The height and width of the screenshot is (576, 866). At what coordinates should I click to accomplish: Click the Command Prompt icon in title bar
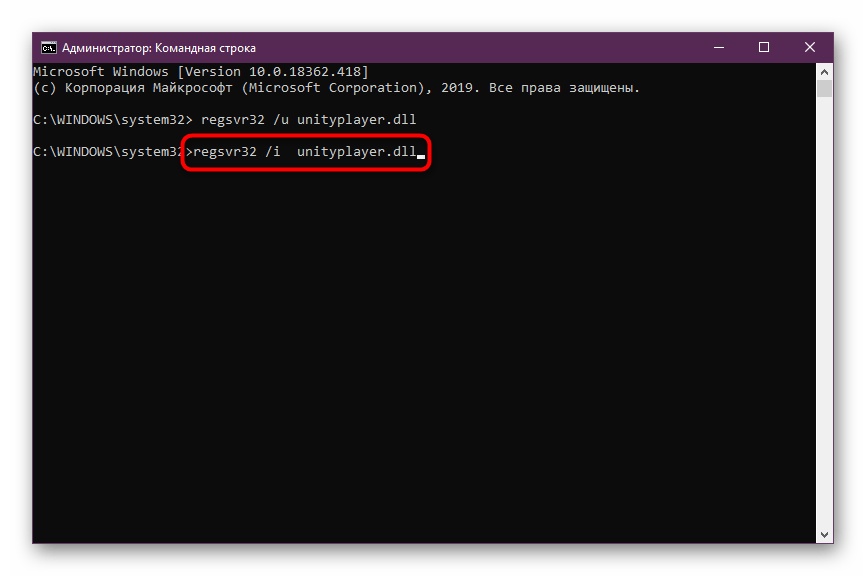(x=47, y=47)
